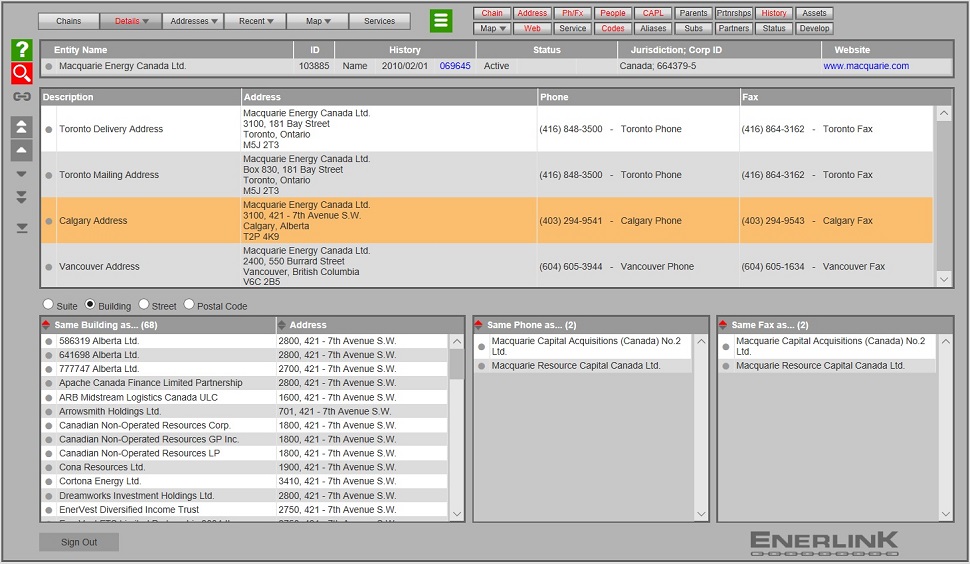Click bullet icon beside Calgary Address
Viewport: 970px width, 564px height.
[49, 221]
